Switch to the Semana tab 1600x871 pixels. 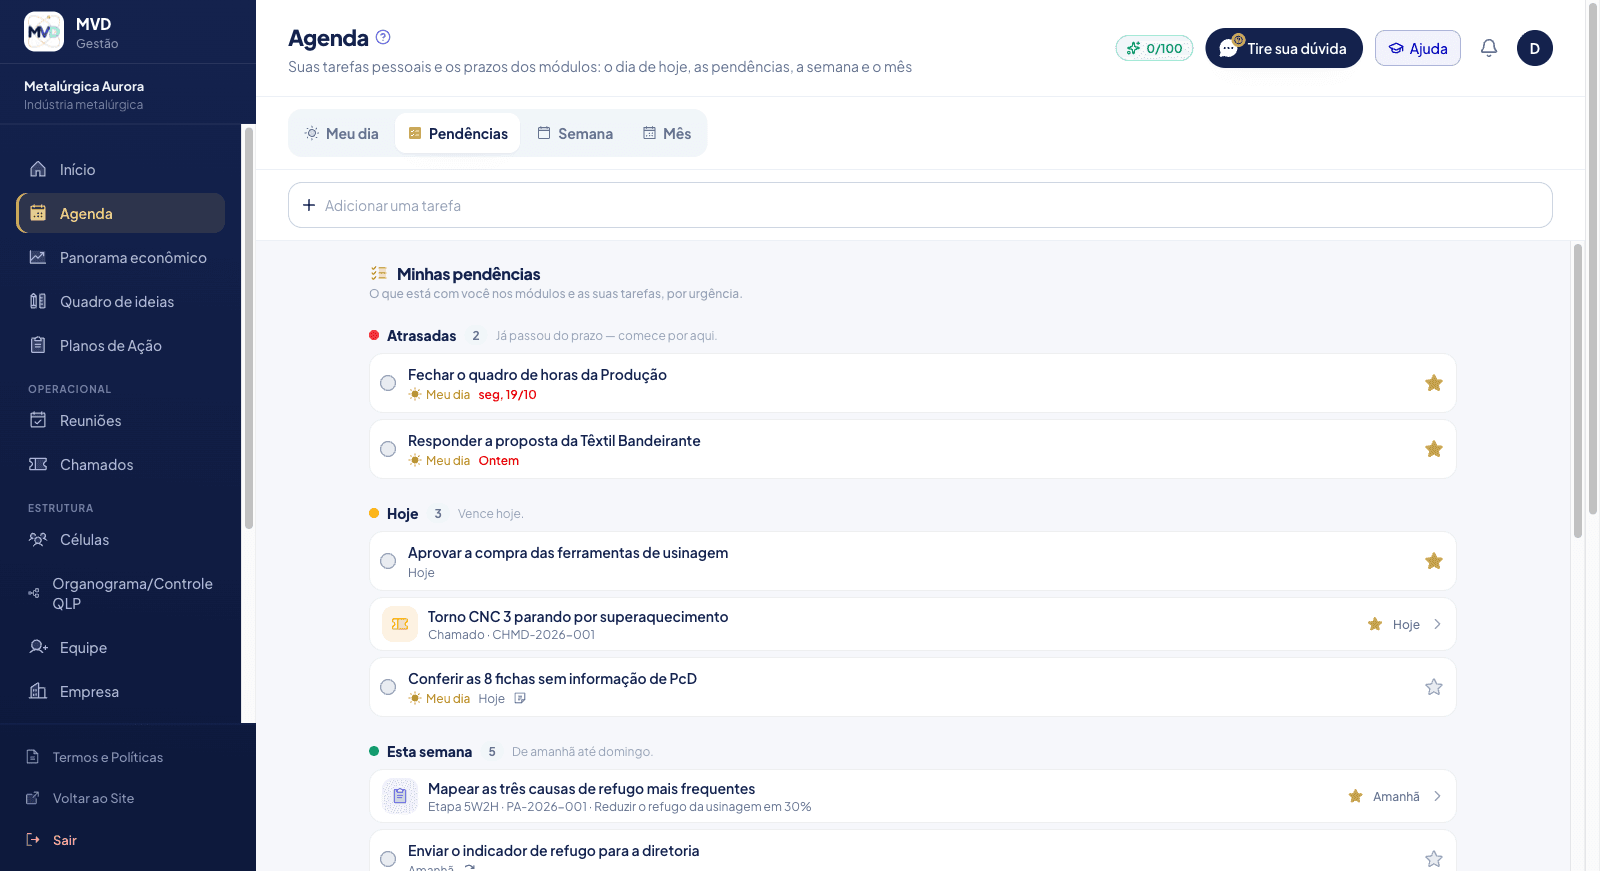[575, 133]
